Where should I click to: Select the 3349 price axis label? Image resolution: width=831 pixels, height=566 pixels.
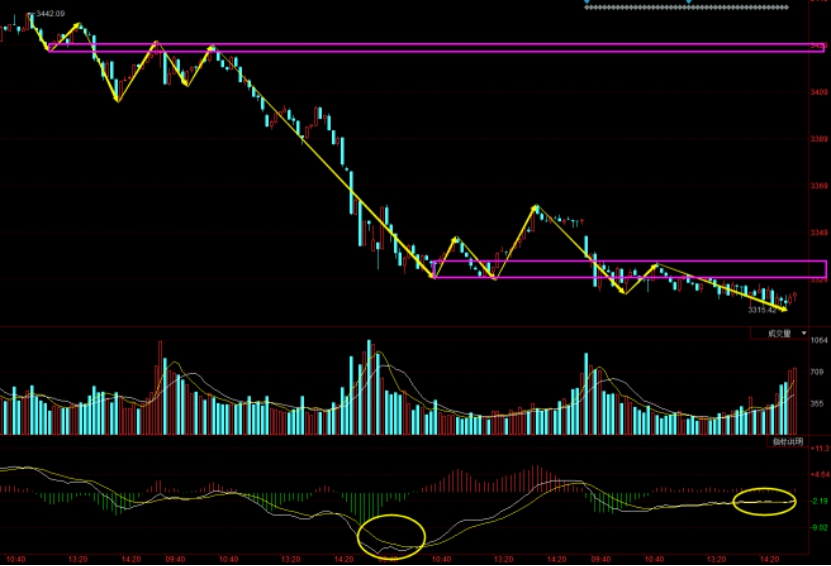pos(818,233)
